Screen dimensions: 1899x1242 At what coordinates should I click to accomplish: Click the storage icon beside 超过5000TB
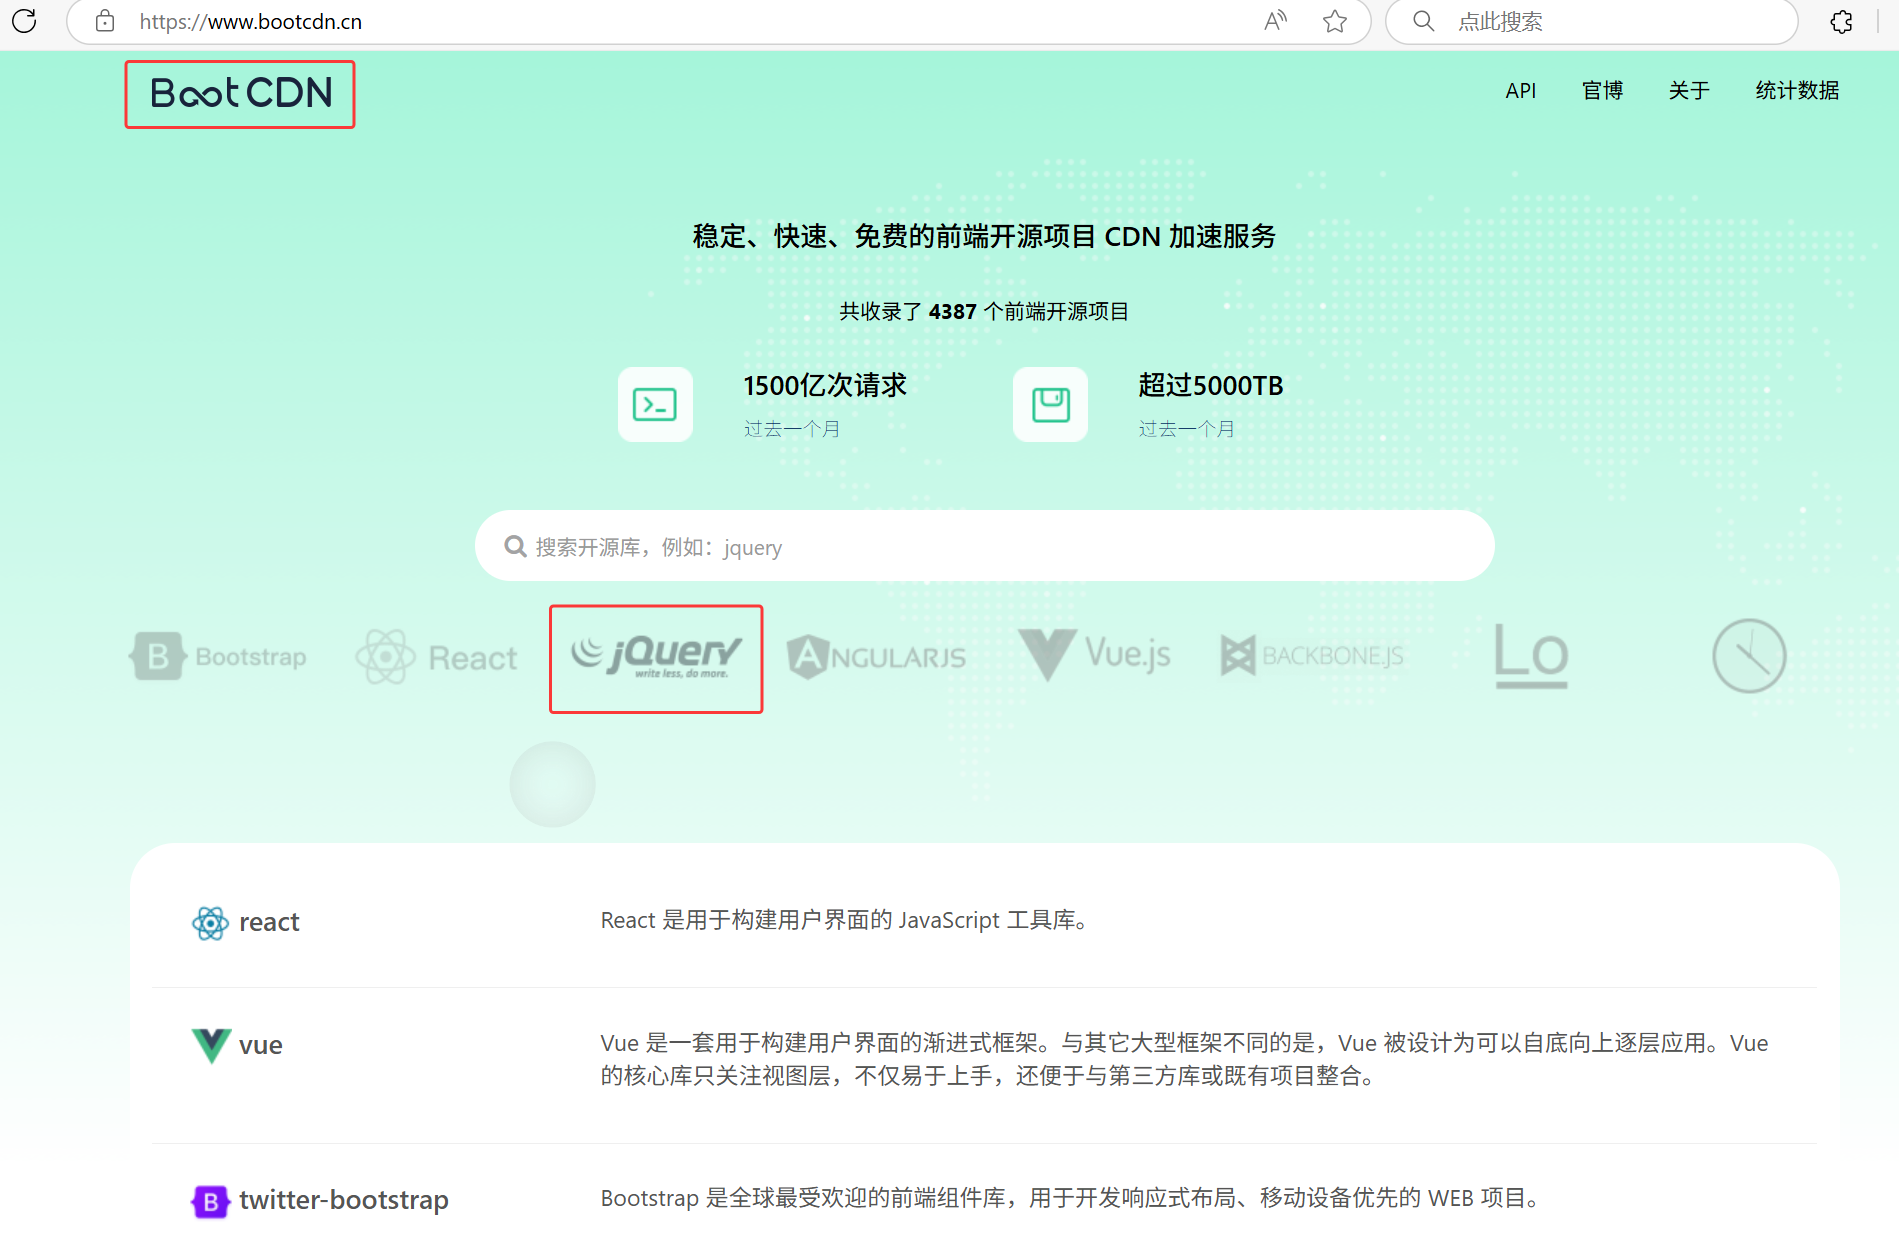[1050, 404]
